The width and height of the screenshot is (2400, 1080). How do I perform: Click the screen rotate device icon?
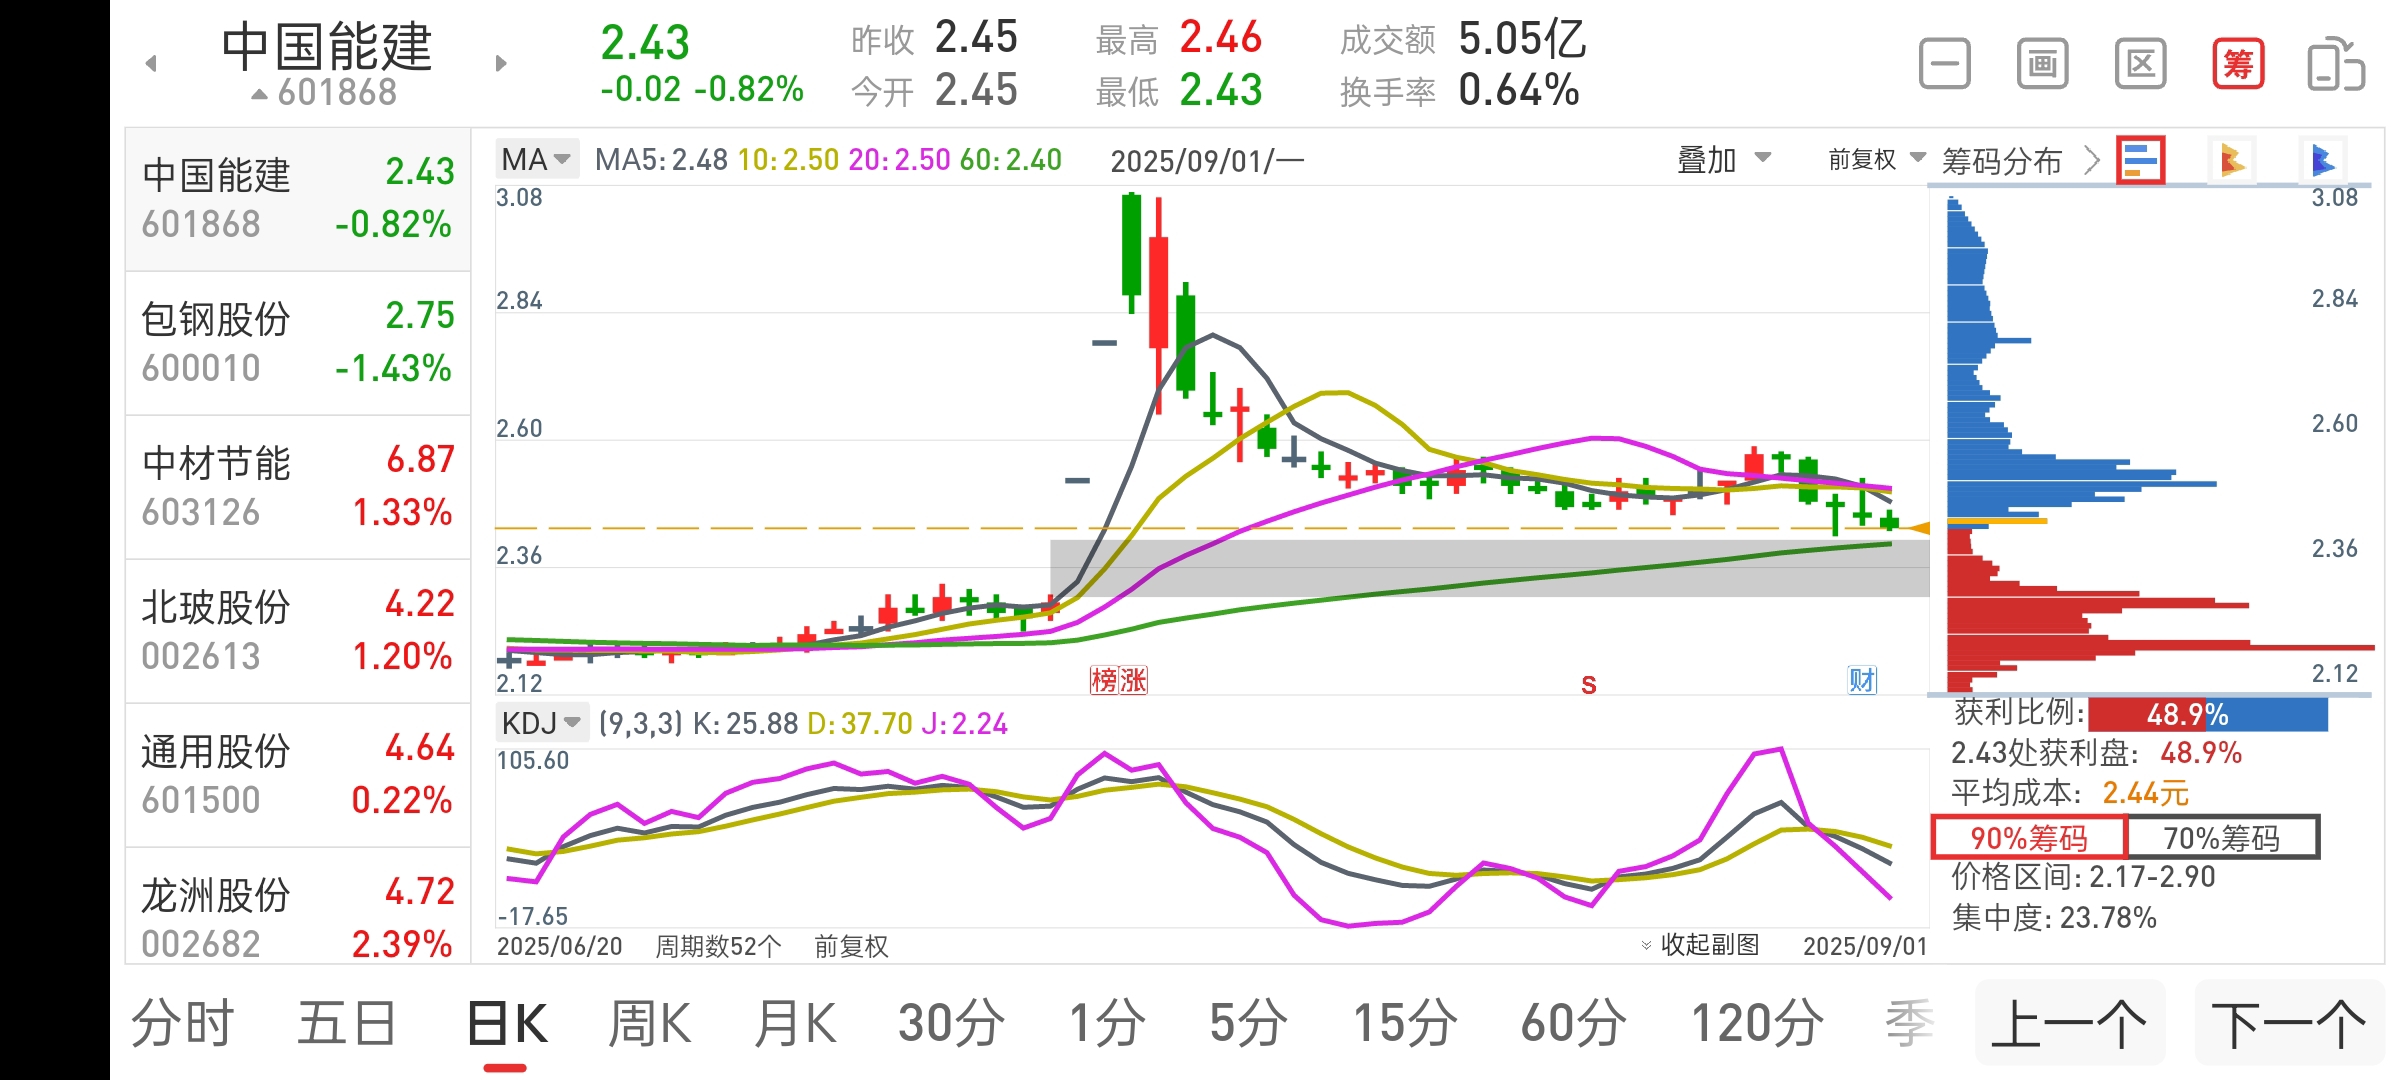point(2336,65)
